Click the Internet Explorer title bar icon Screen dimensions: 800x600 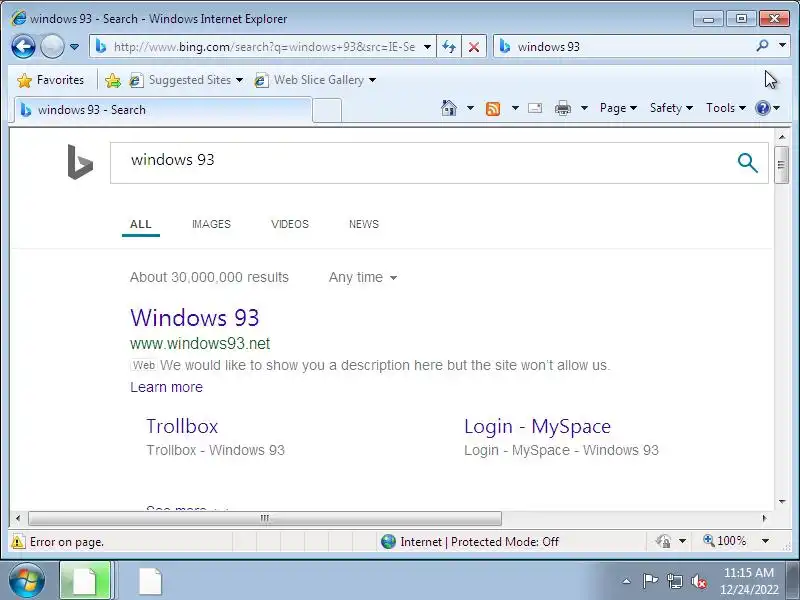tap(18, 18)
